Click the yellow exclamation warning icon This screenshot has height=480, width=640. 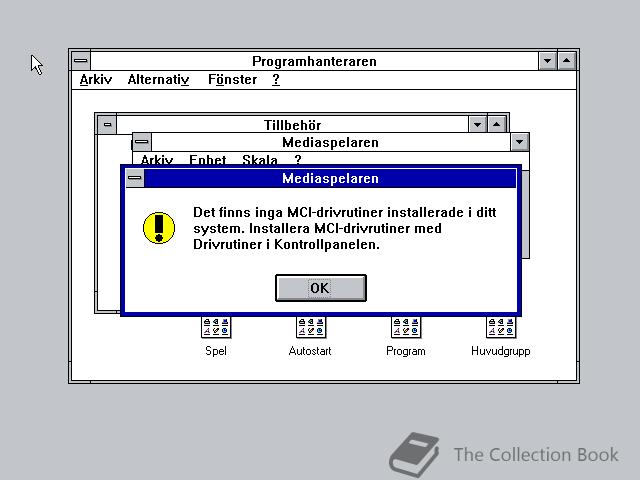[159, 228]
